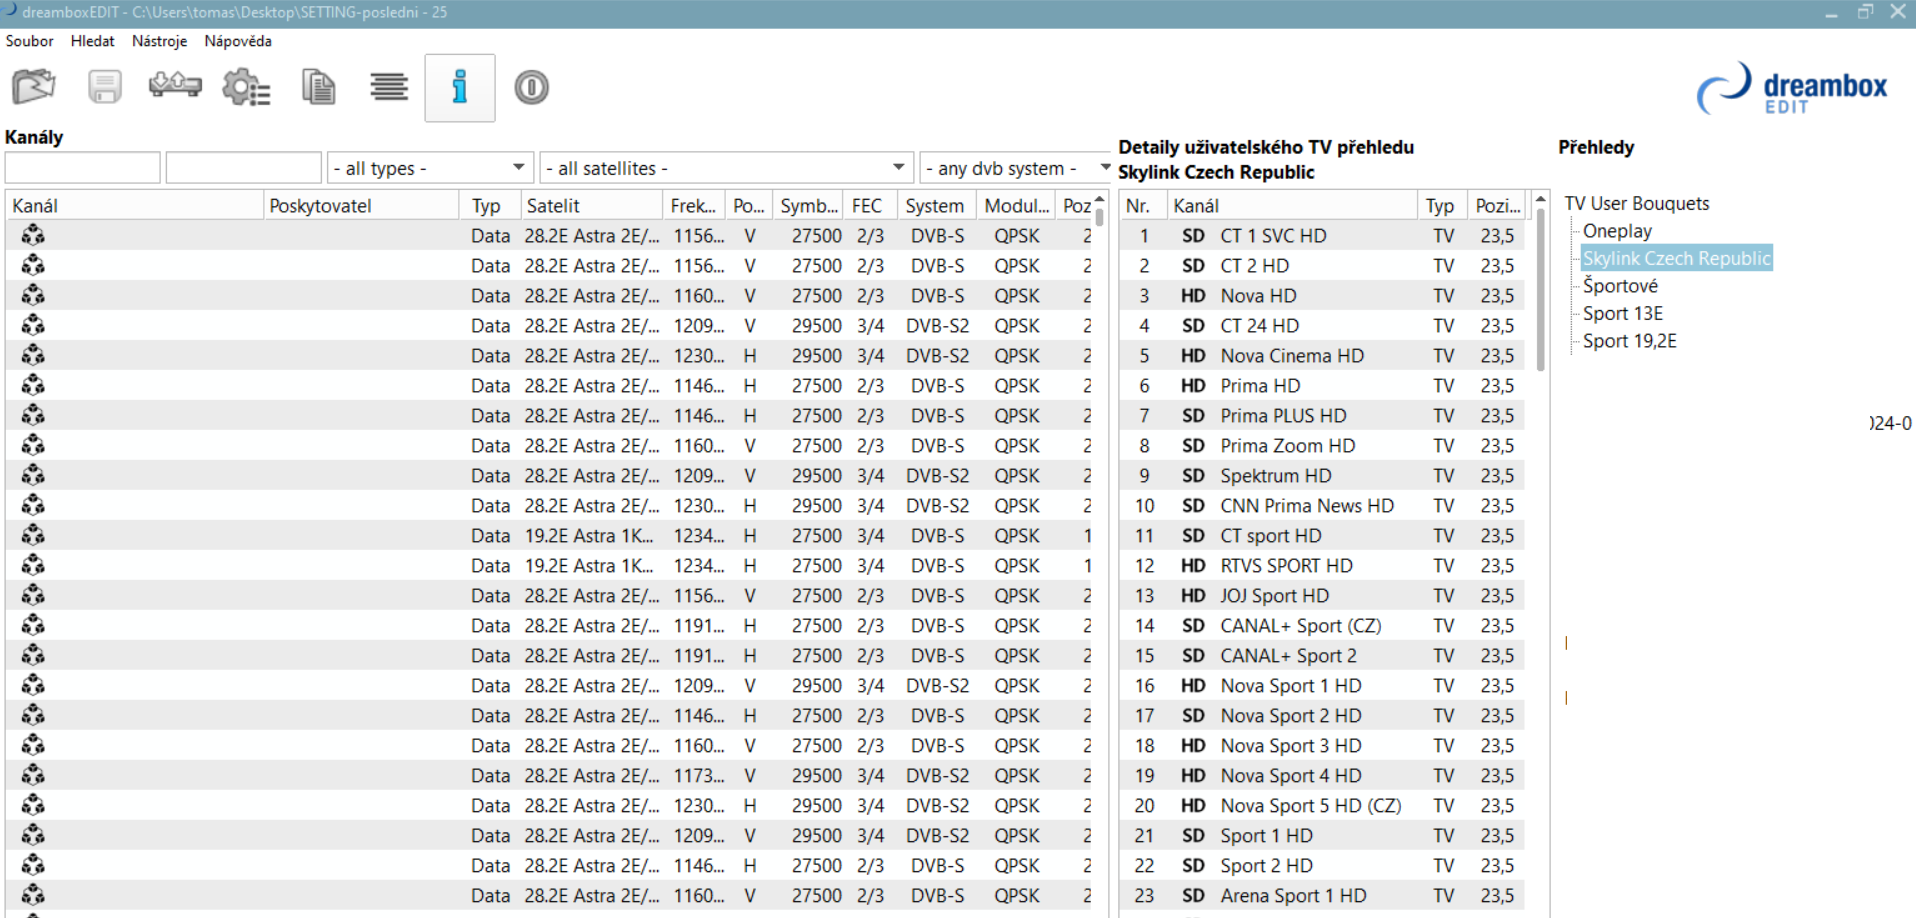
Task: Sort channels by the Symb... column header
Action: [x=809, y=205]
